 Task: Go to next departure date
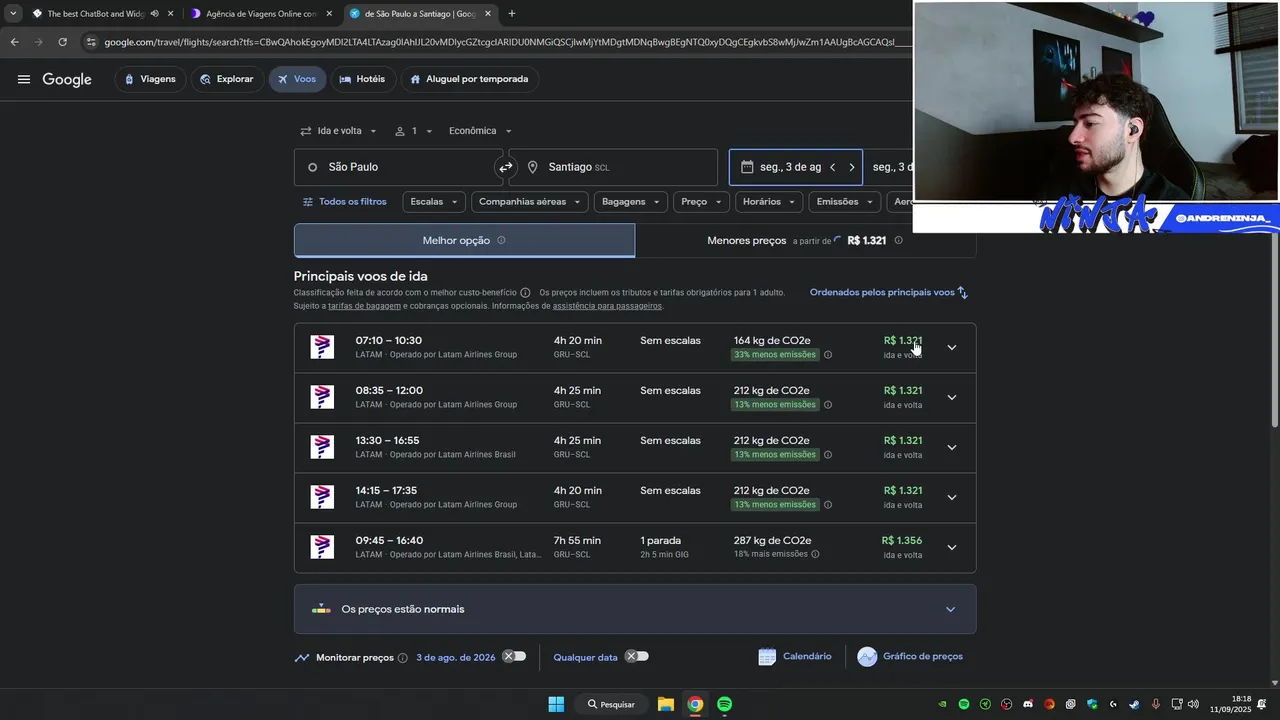pos(851,167)
